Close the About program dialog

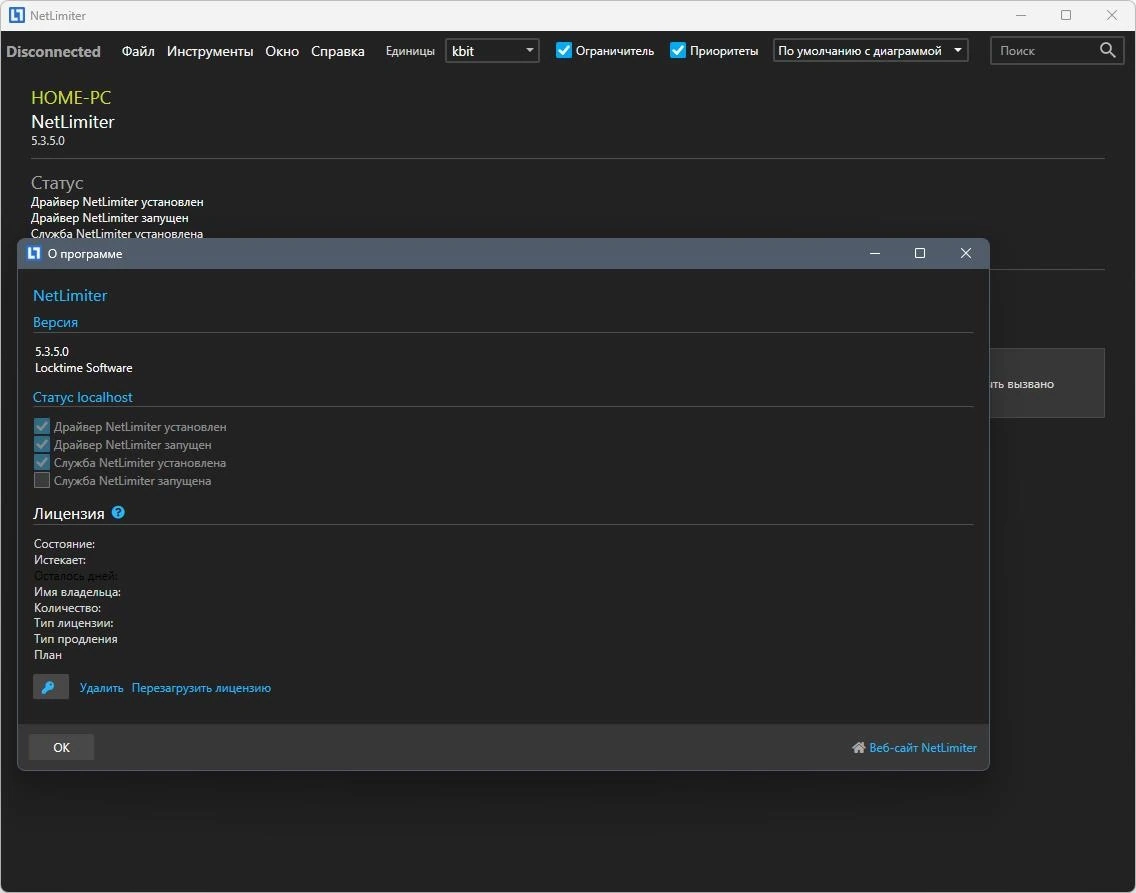pos(965,253)
